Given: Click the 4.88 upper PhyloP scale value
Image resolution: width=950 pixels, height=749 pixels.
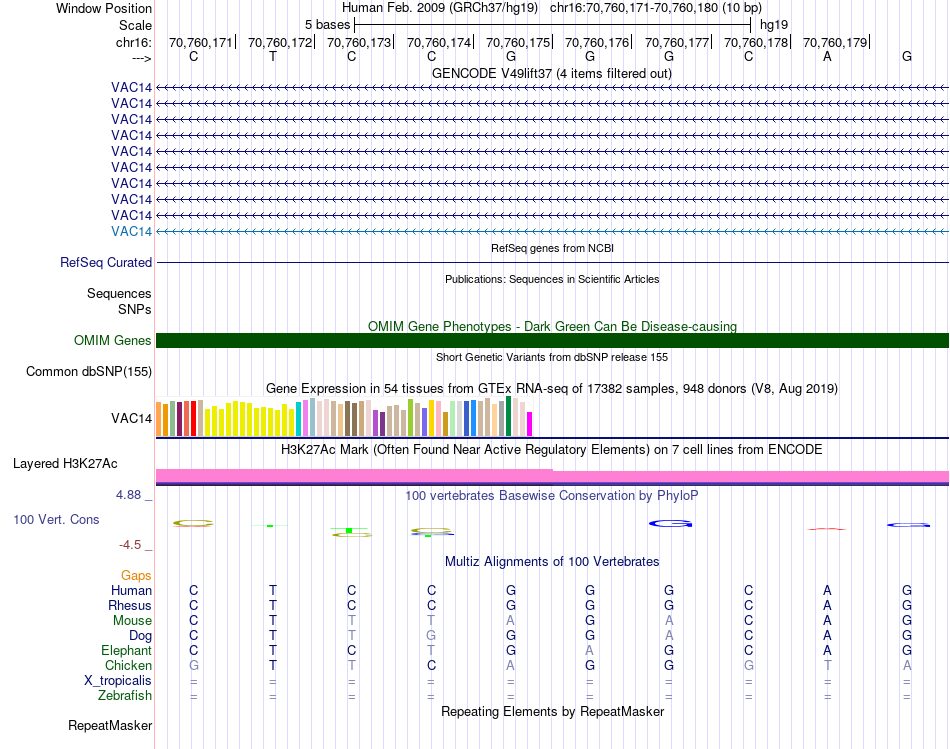Looking at the screenshot, I should pyautogui.click(x=128, y=495).
